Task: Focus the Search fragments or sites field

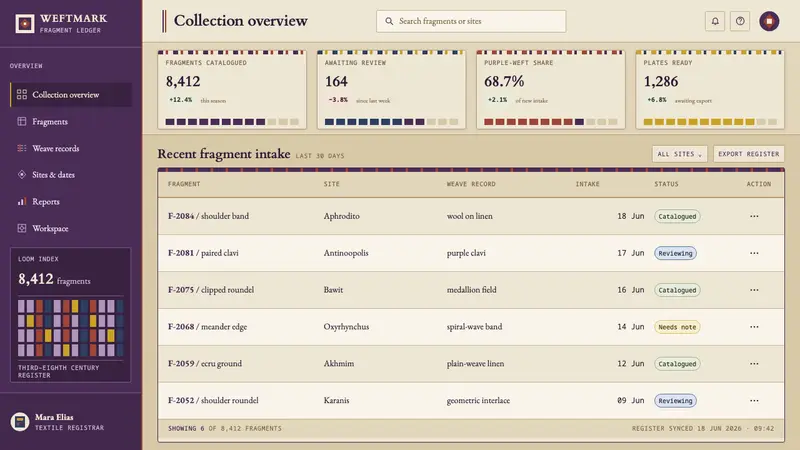Action: [471, 21]
